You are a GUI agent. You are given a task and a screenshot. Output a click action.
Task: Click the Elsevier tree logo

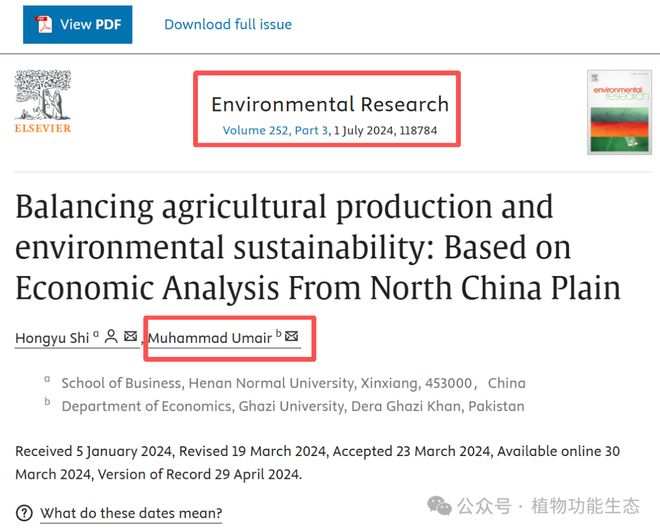(42, 96)
